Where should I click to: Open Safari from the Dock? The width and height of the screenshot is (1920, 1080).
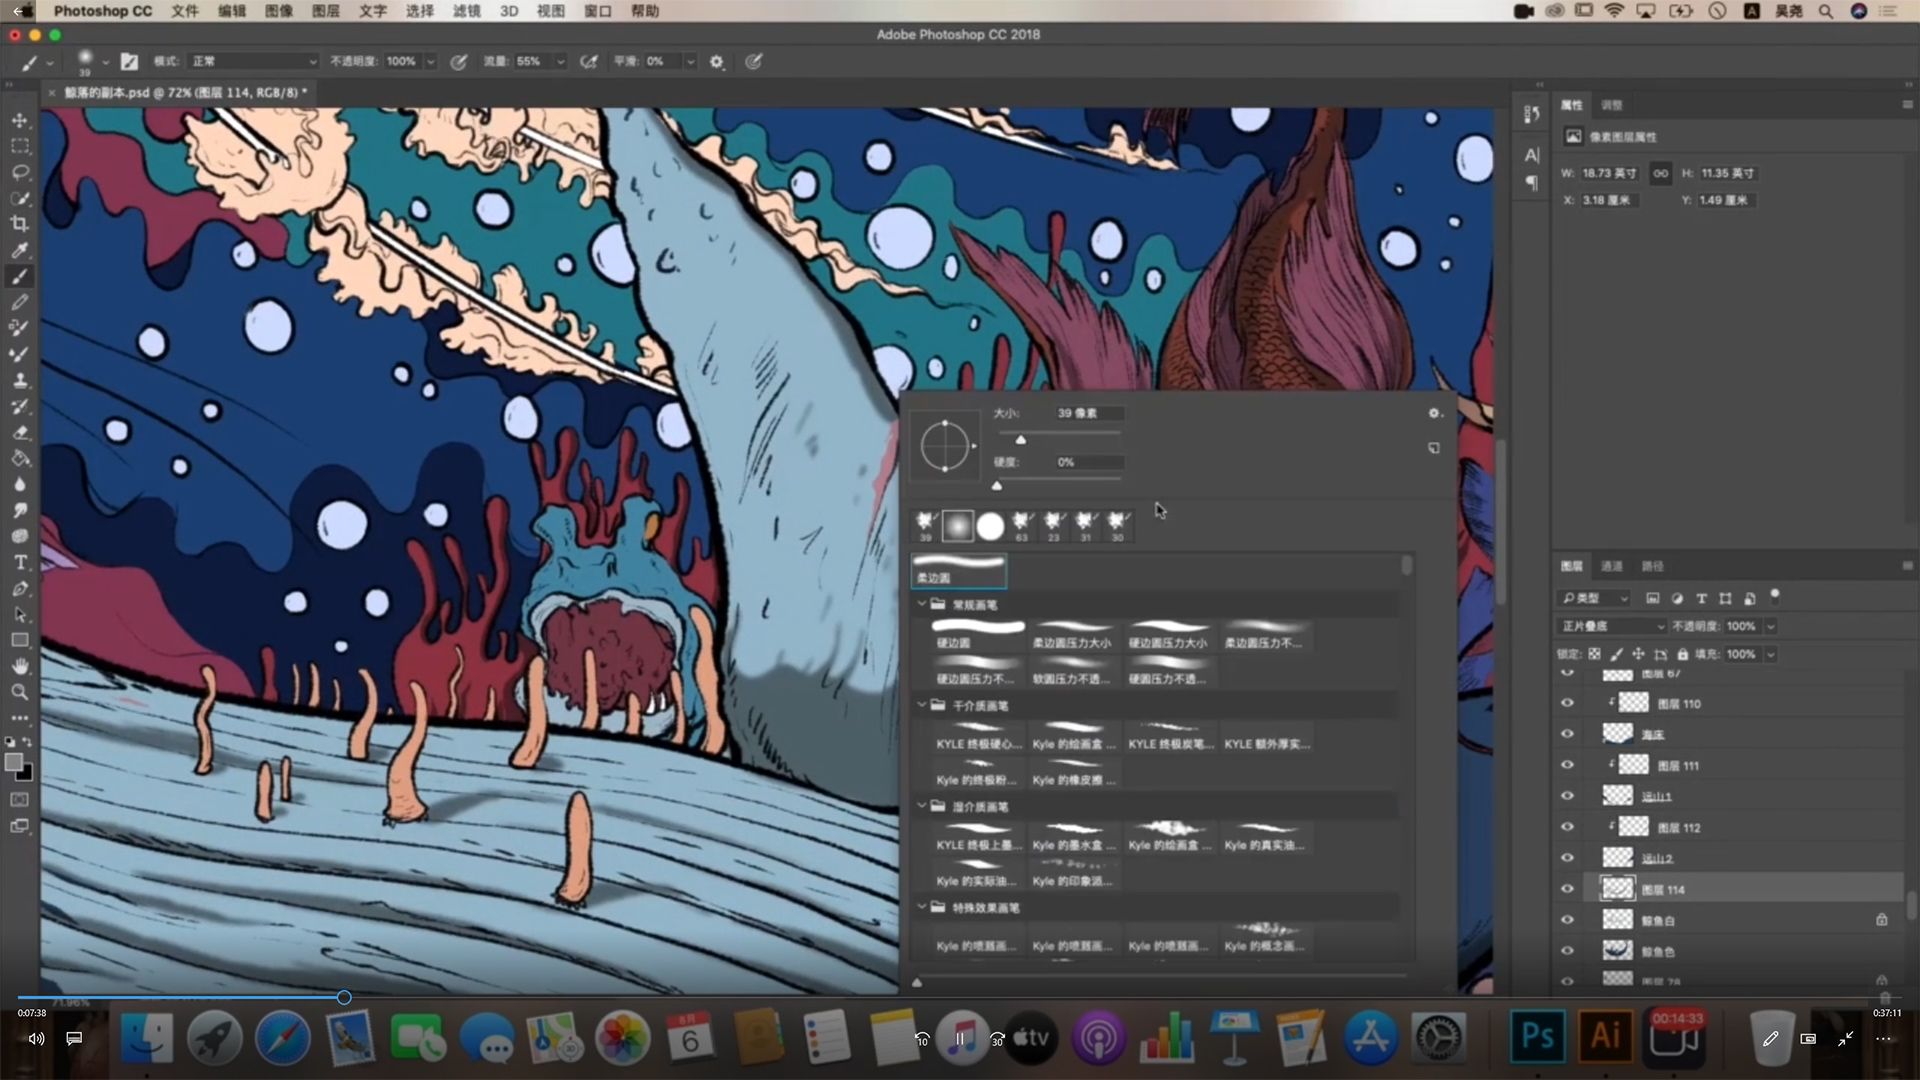pos(282,1038)
